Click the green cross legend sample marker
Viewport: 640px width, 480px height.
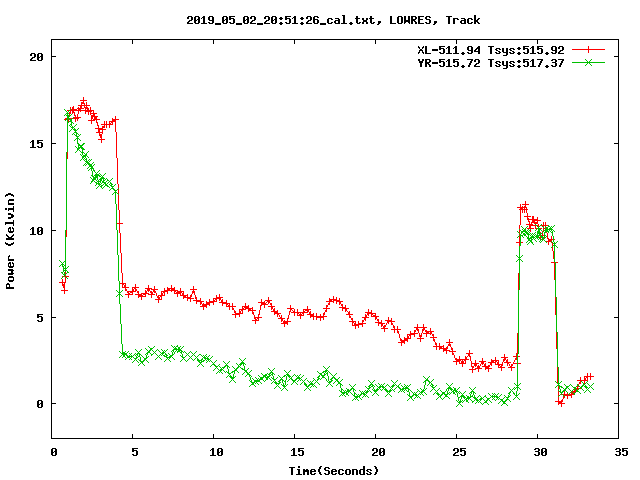coord(588,62)
